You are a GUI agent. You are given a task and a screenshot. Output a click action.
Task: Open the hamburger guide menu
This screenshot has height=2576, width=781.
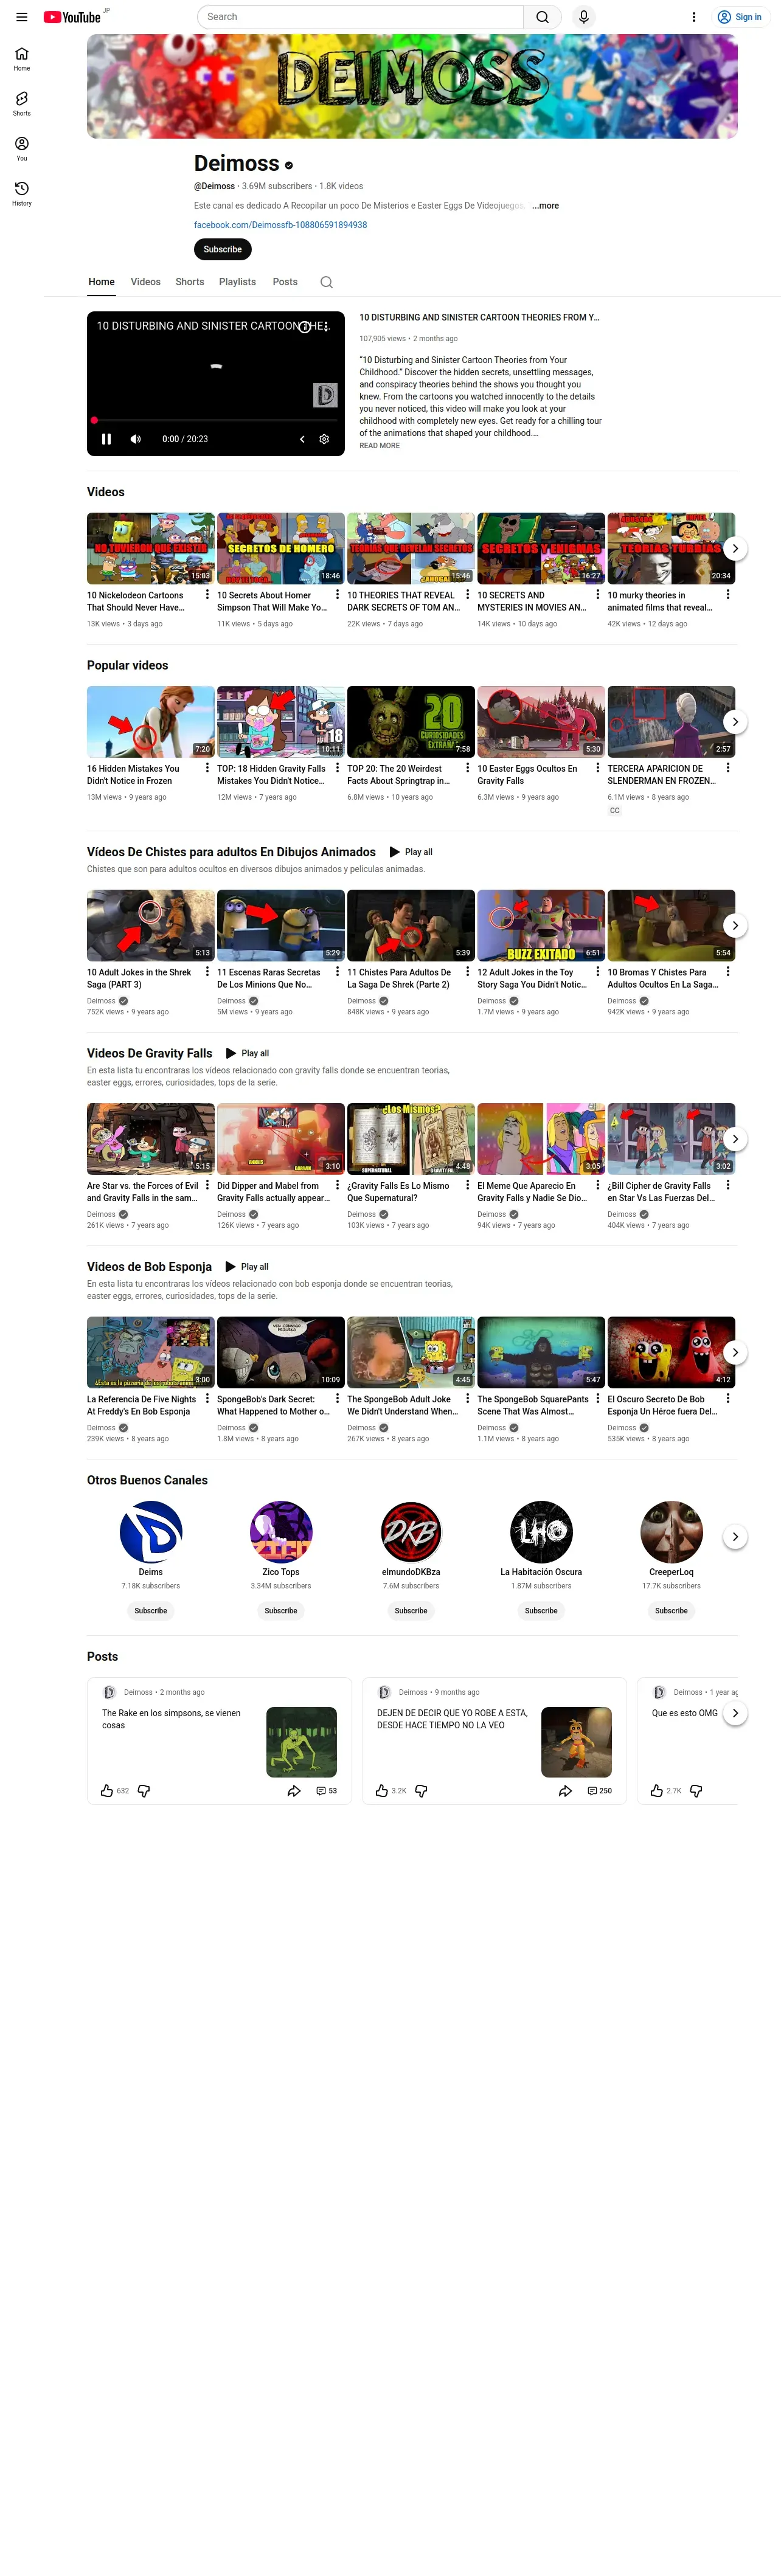point(21,17)
